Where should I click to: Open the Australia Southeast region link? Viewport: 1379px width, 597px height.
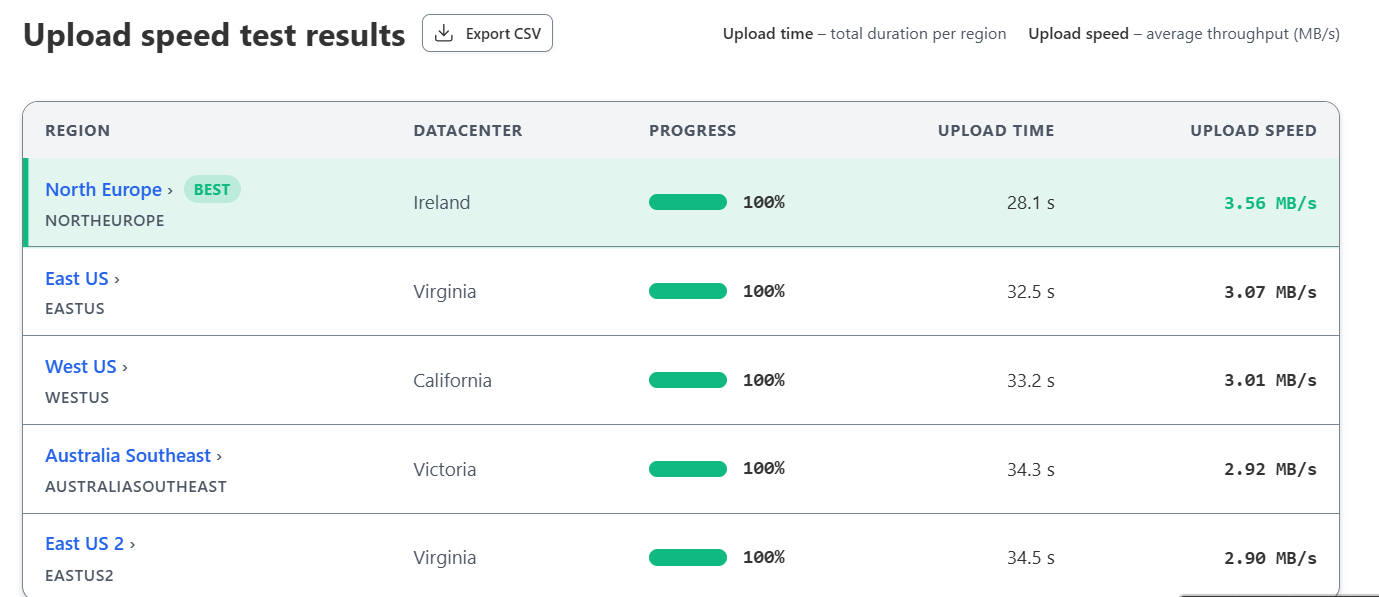tap(128, 456)
